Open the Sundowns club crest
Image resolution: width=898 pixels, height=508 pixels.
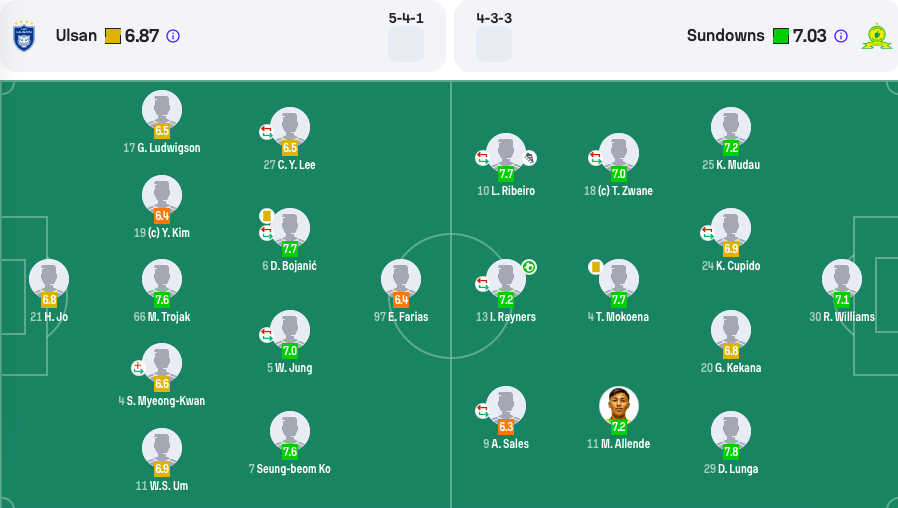pos(877,36)
